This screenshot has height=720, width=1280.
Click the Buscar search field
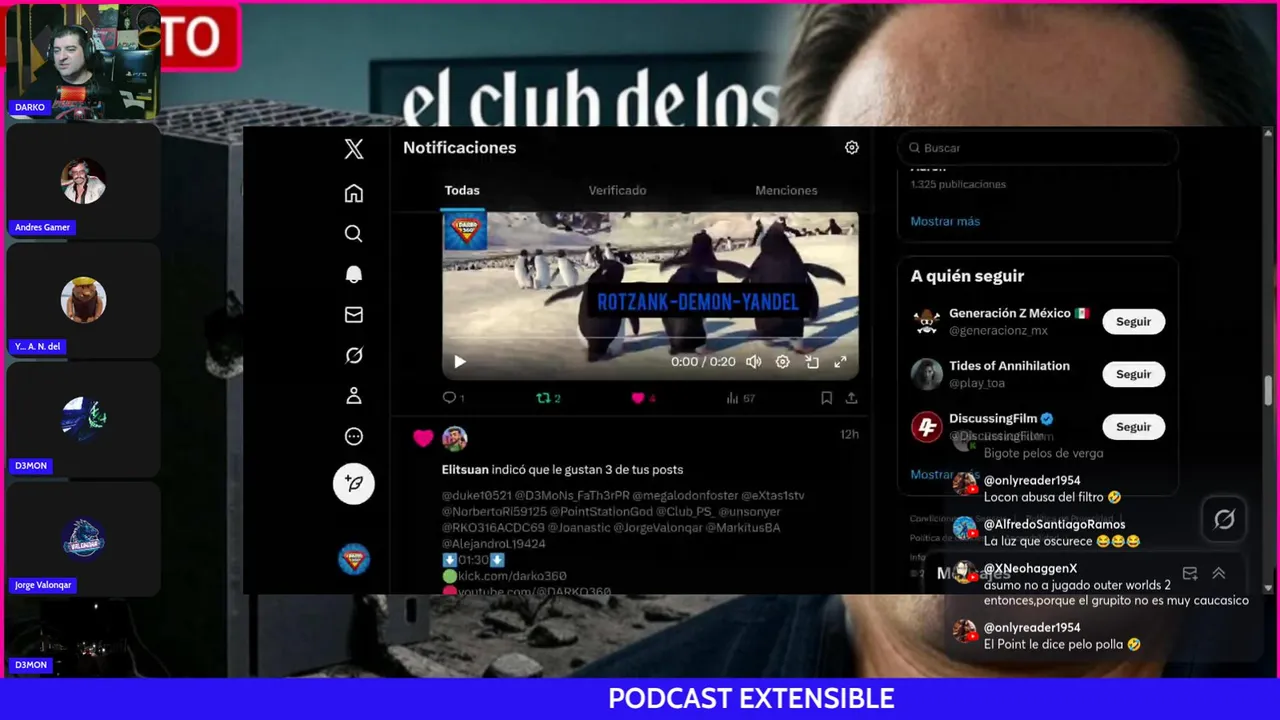pos(1038,148)
